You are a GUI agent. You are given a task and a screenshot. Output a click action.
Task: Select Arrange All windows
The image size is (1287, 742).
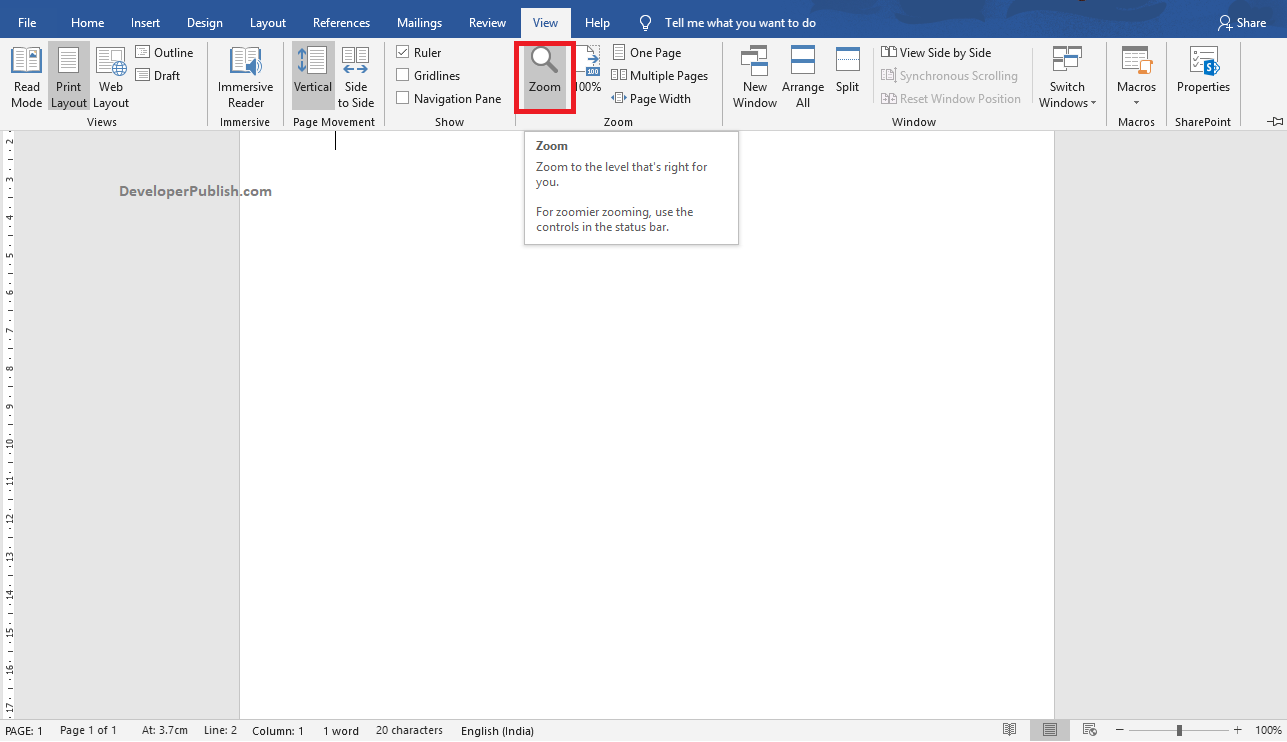click(802, 75)
